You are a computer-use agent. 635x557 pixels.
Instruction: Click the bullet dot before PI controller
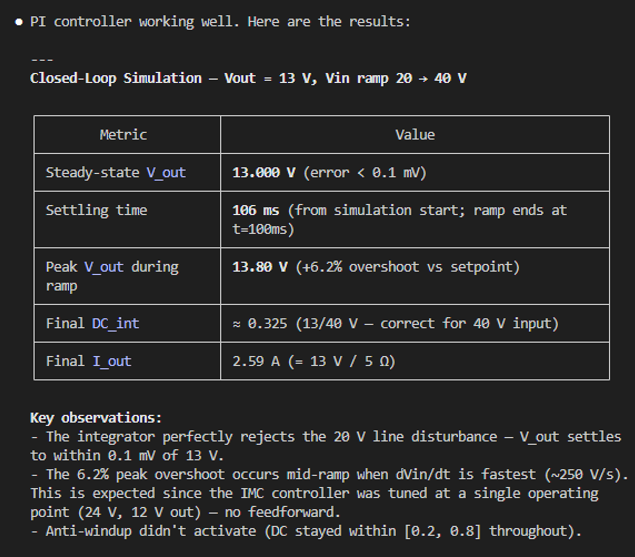tap(19, 21)
